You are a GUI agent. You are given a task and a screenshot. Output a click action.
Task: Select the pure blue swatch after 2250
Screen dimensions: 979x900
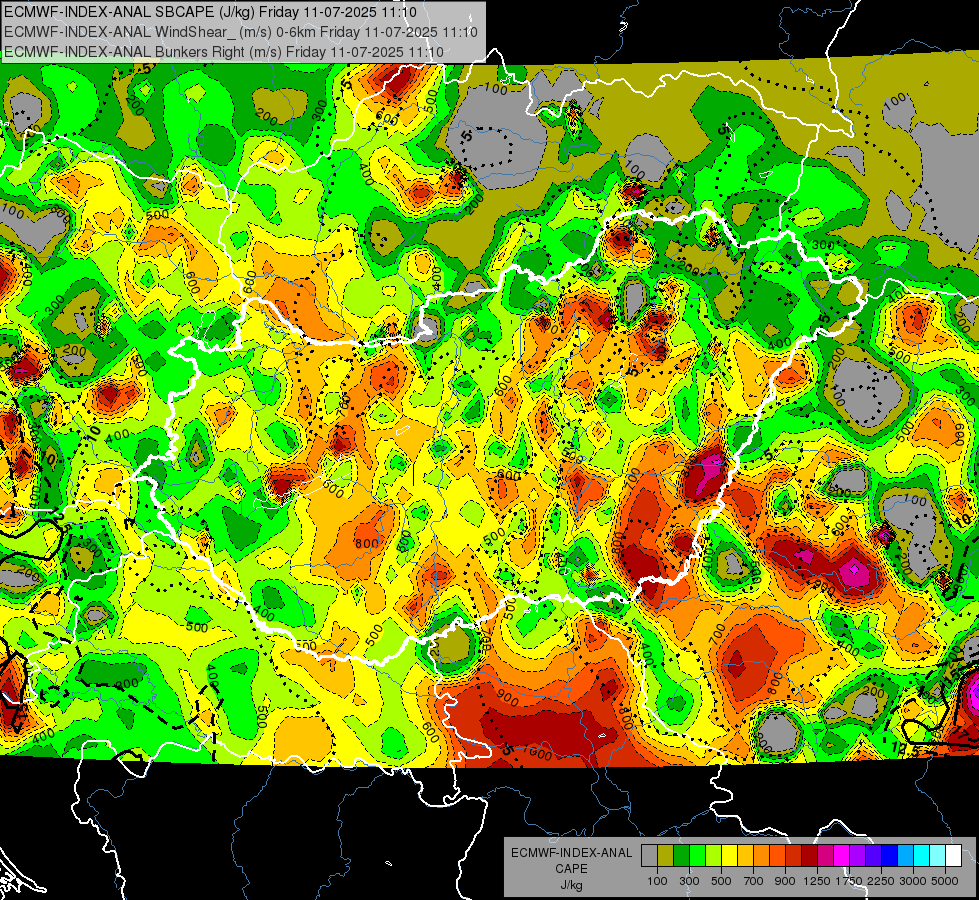(890, 856)
